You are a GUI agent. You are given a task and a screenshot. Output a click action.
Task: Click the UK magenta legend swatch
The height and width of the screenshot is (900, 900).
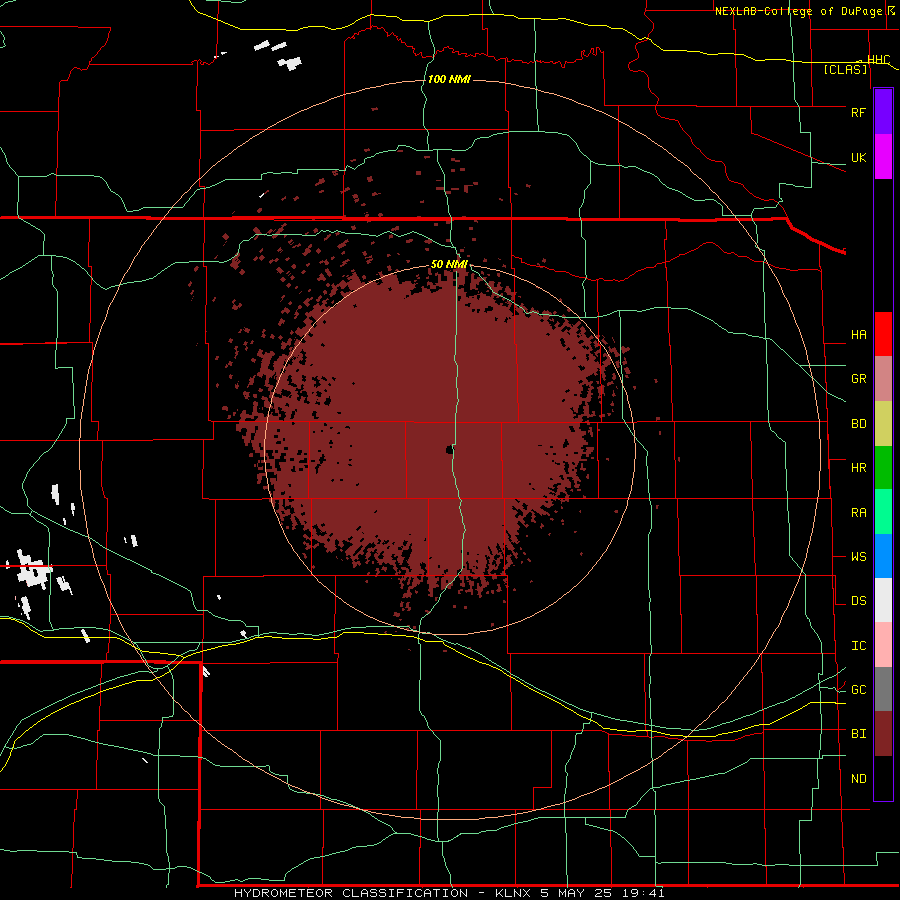point(883,157)
